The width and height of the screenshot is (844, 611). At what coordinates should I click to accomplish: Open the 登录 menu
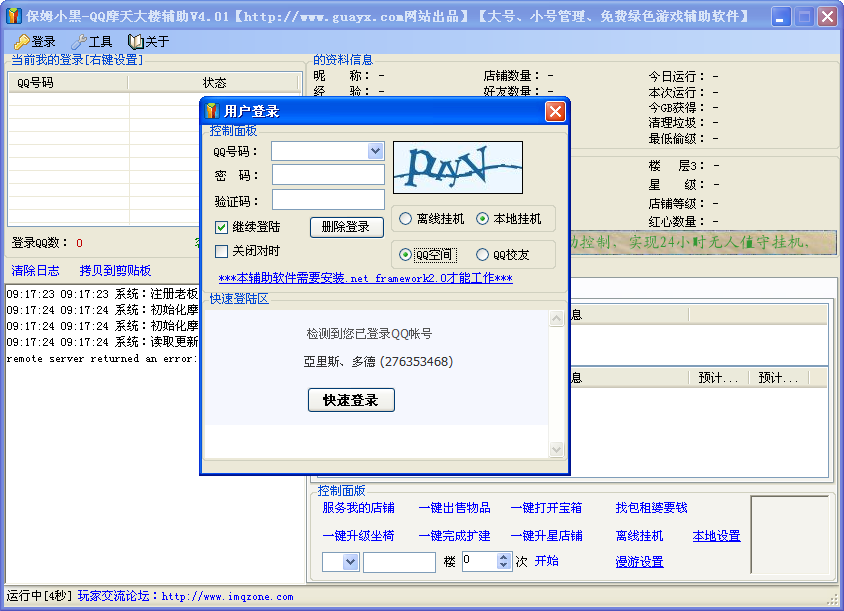(36, 41)
